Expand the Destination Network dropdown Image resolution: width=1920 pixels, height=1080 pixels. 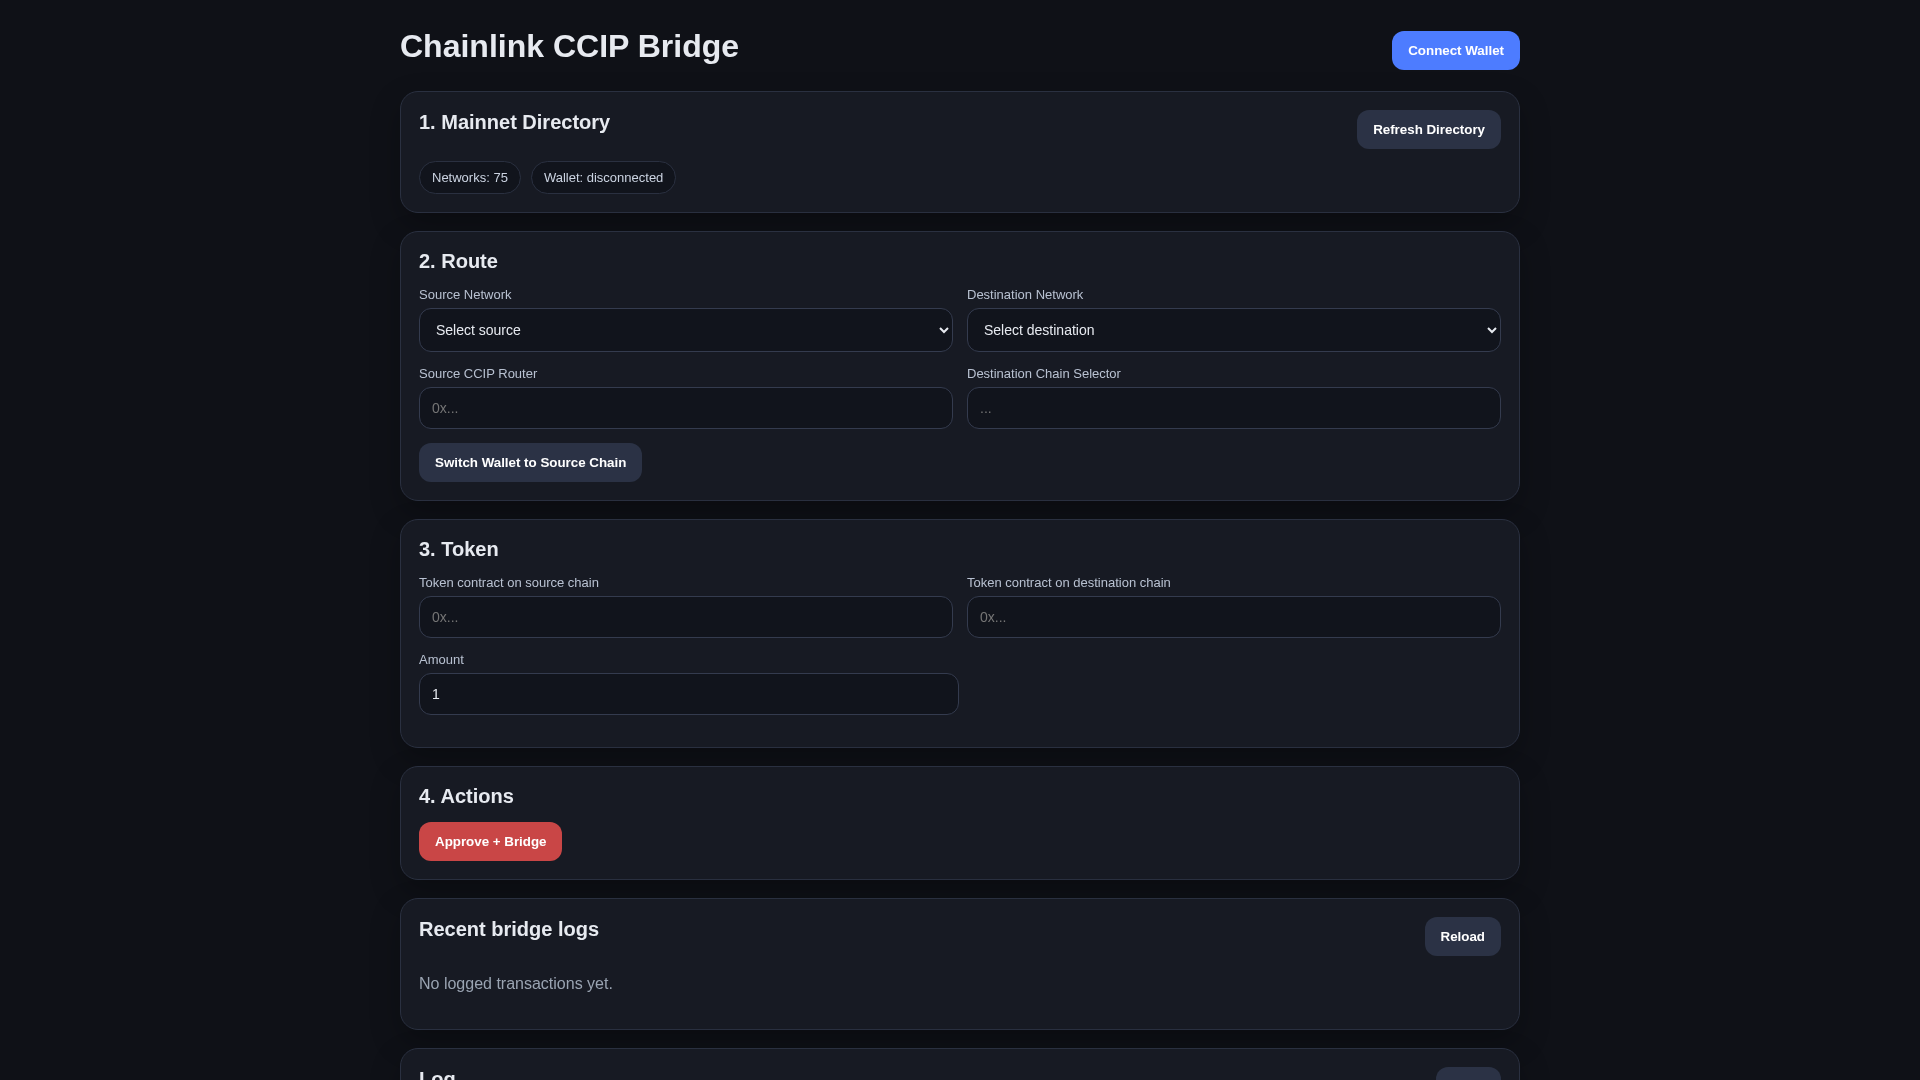click(x=1233, y=330)
